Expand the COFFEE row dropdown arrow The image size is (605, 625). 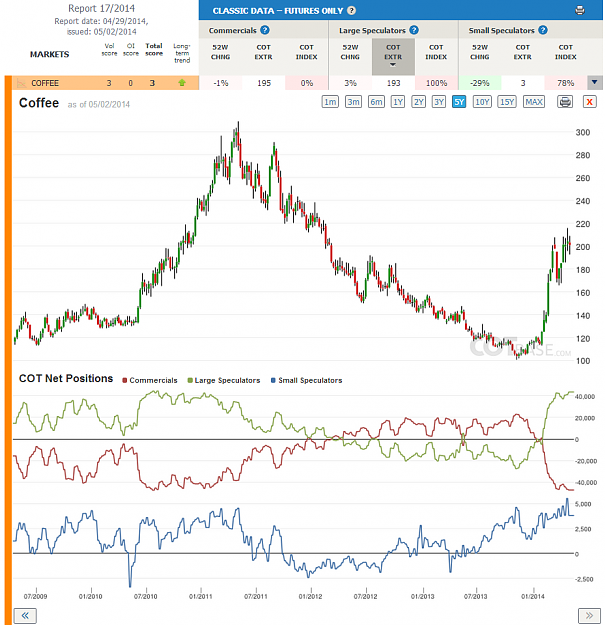click(x=595, y=83)
